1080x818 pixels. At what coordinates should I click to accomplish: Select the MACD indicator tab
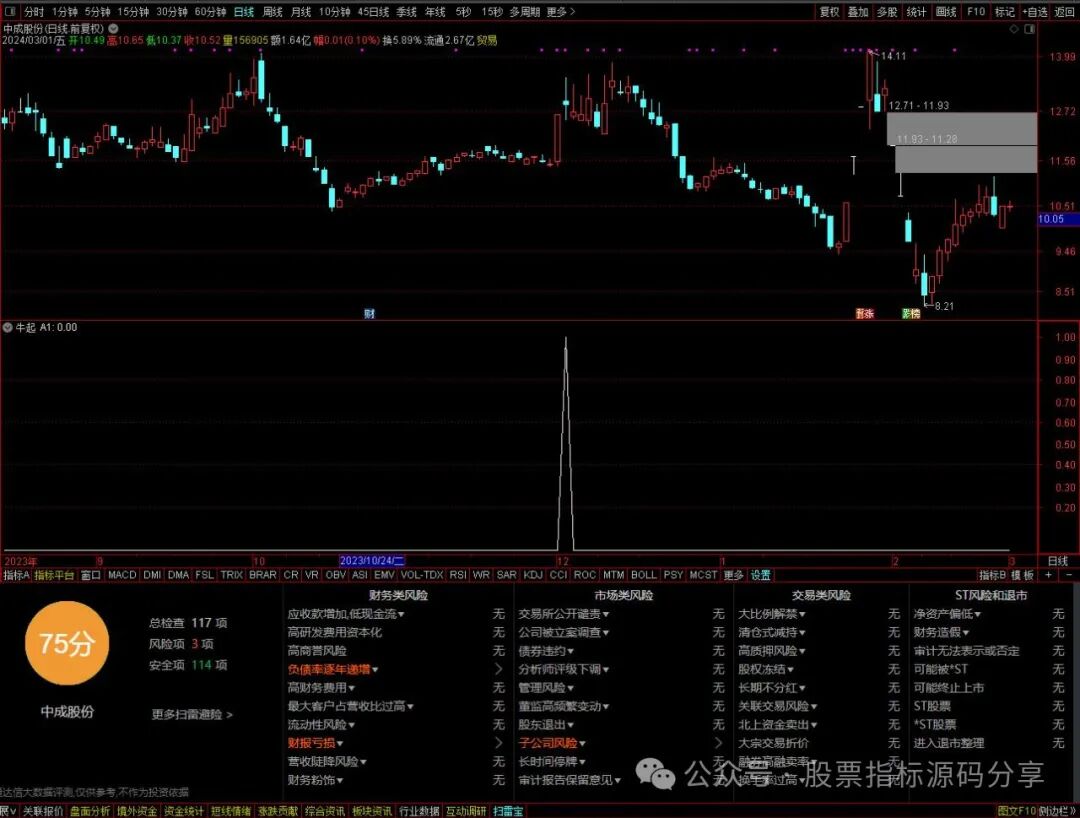tap(123, 575)
